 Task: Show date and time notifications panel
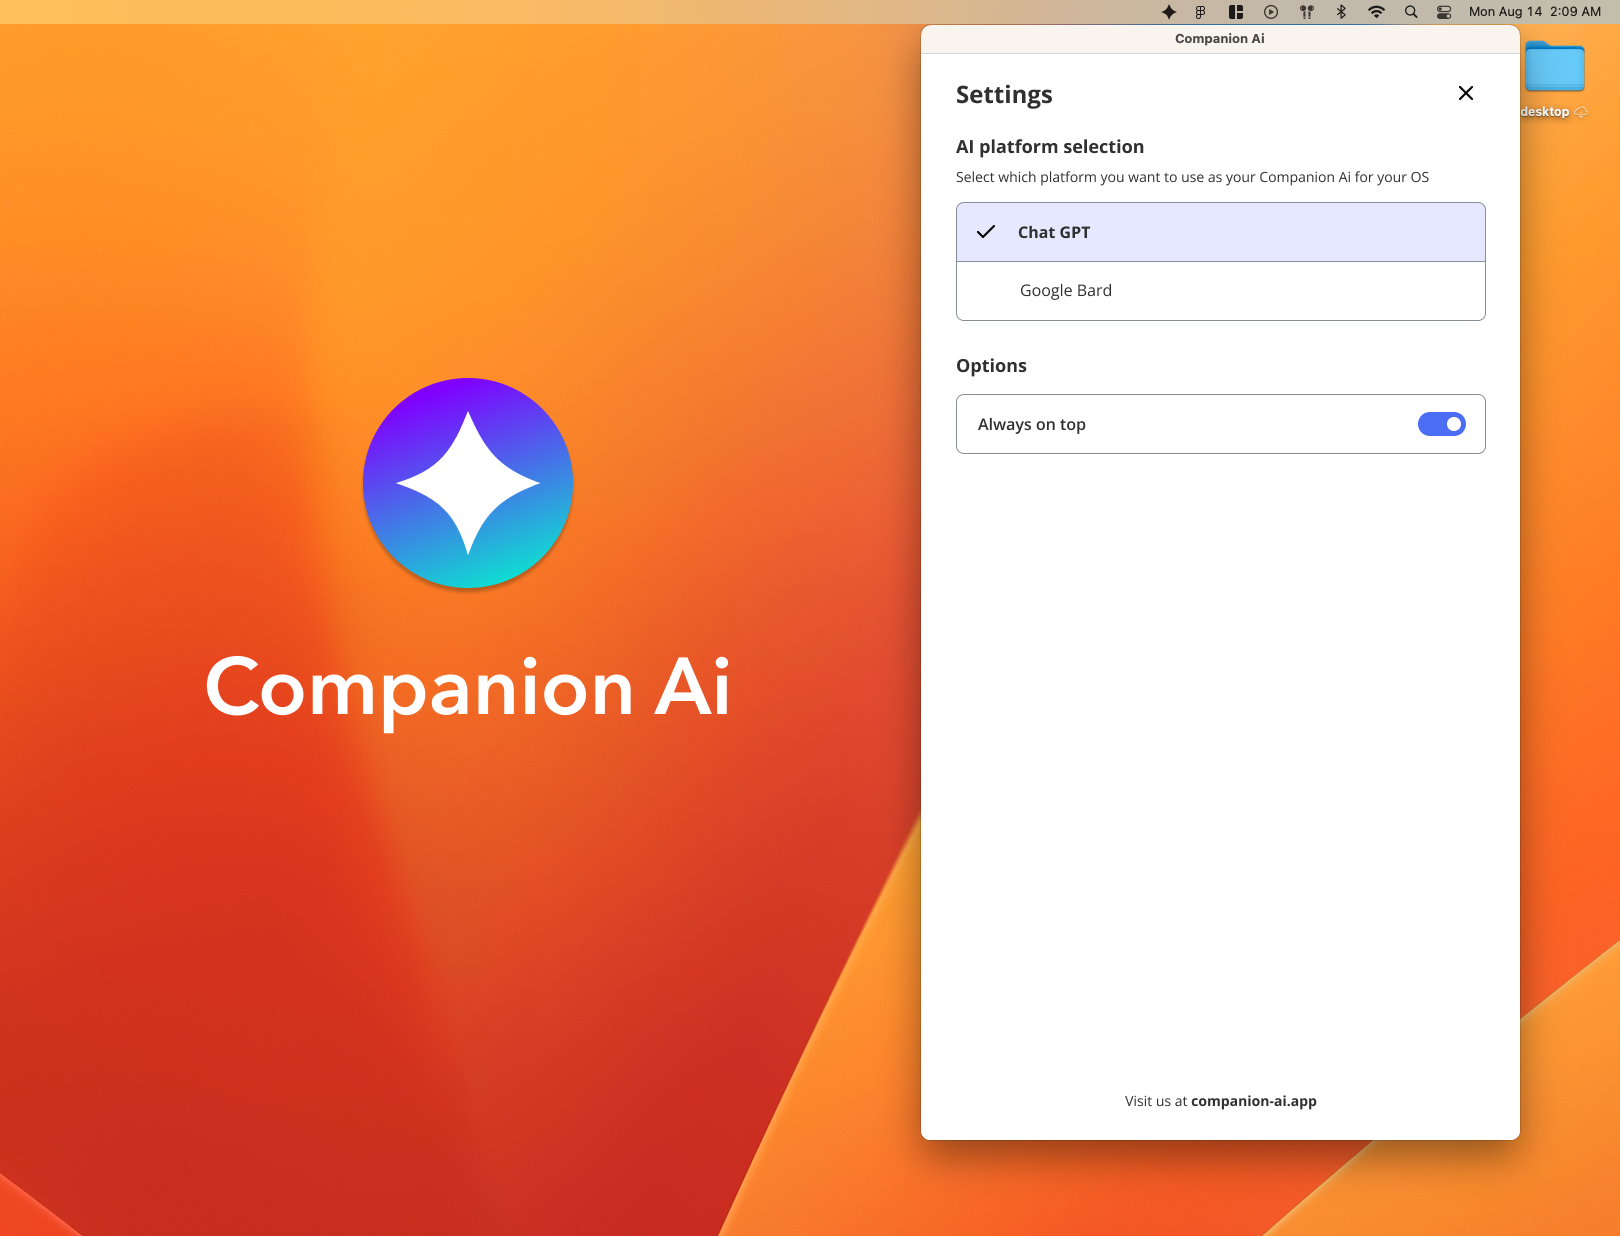(x=1535, y=12)
